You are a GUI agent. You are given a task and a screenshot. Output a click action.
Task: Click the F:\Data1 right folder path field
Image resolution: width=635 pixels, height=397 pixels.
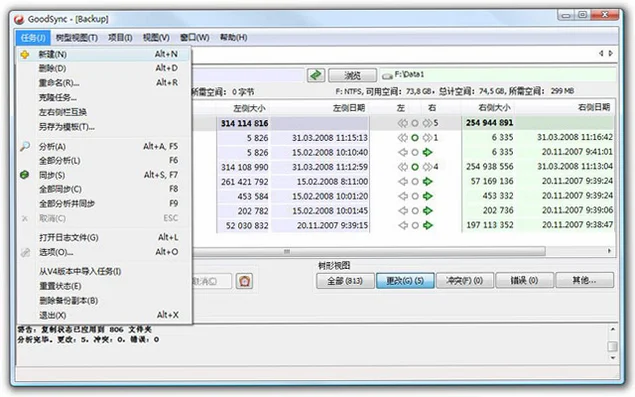point(498,75)
